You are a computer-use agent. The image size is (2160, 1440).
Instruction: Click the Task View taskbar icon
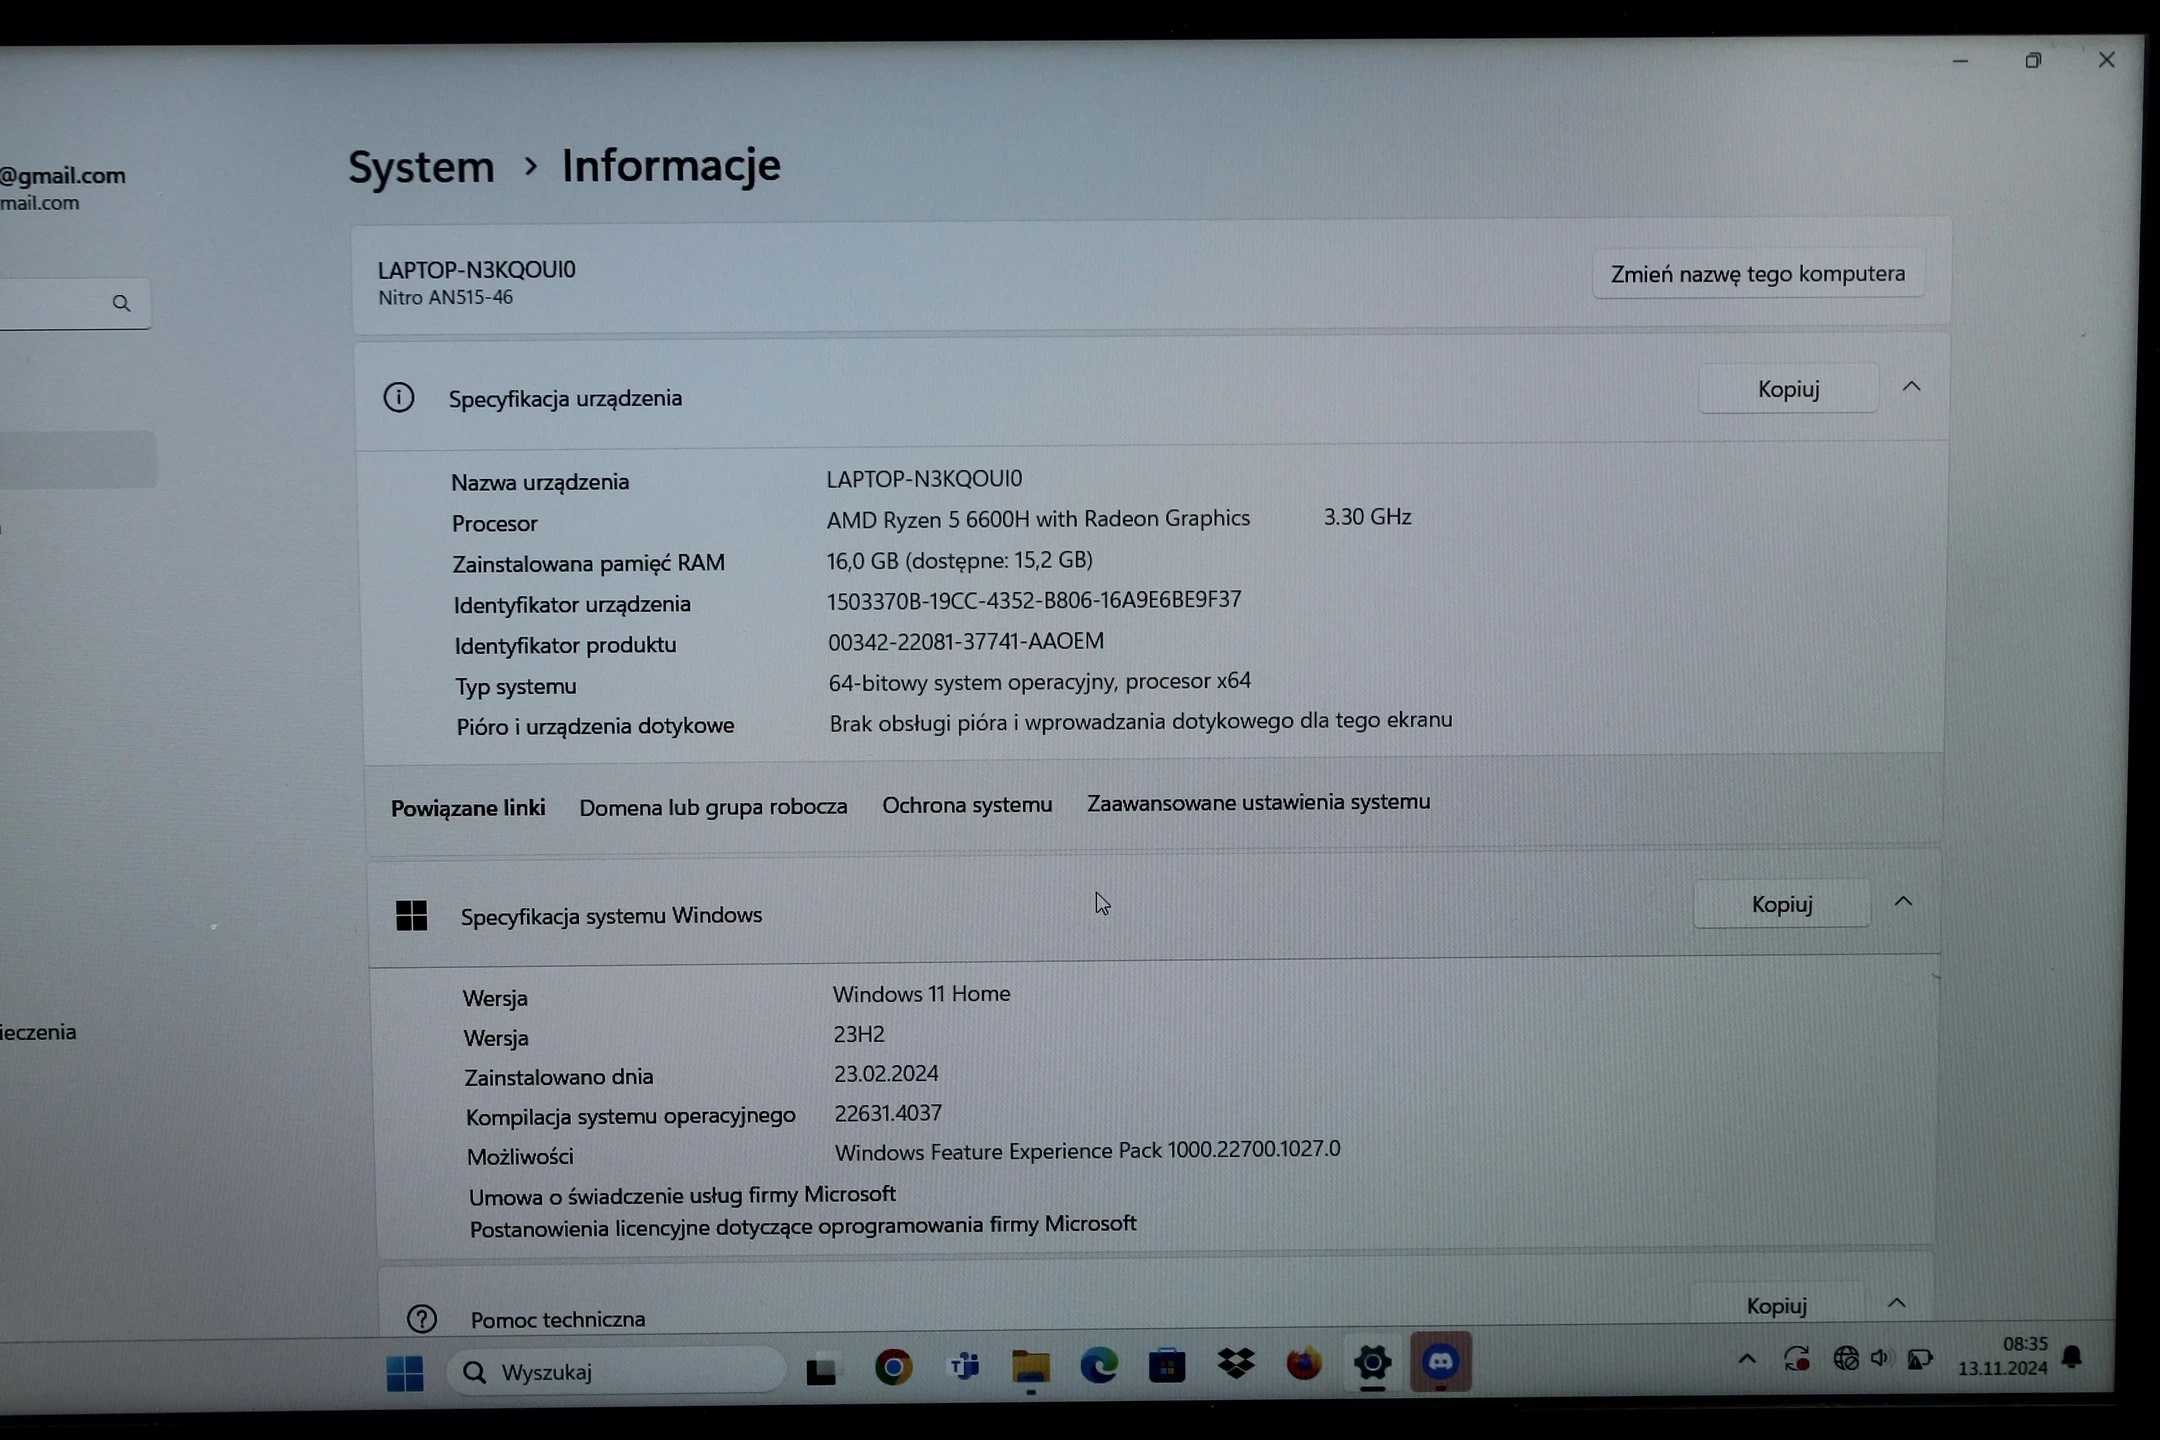[x=821, y=1370]
